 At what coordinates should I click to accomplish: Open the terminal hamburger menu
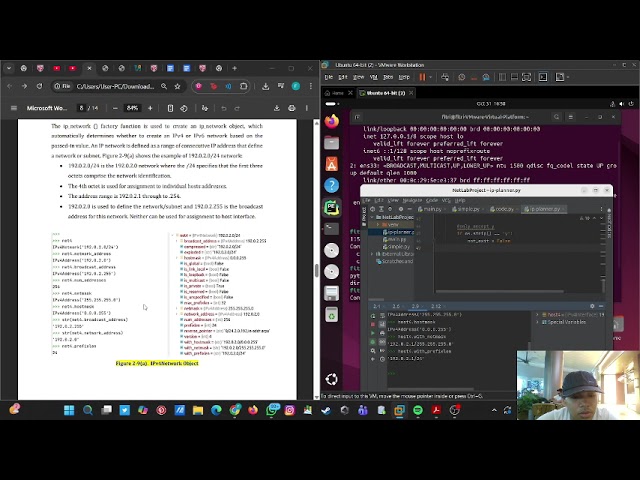571,117
